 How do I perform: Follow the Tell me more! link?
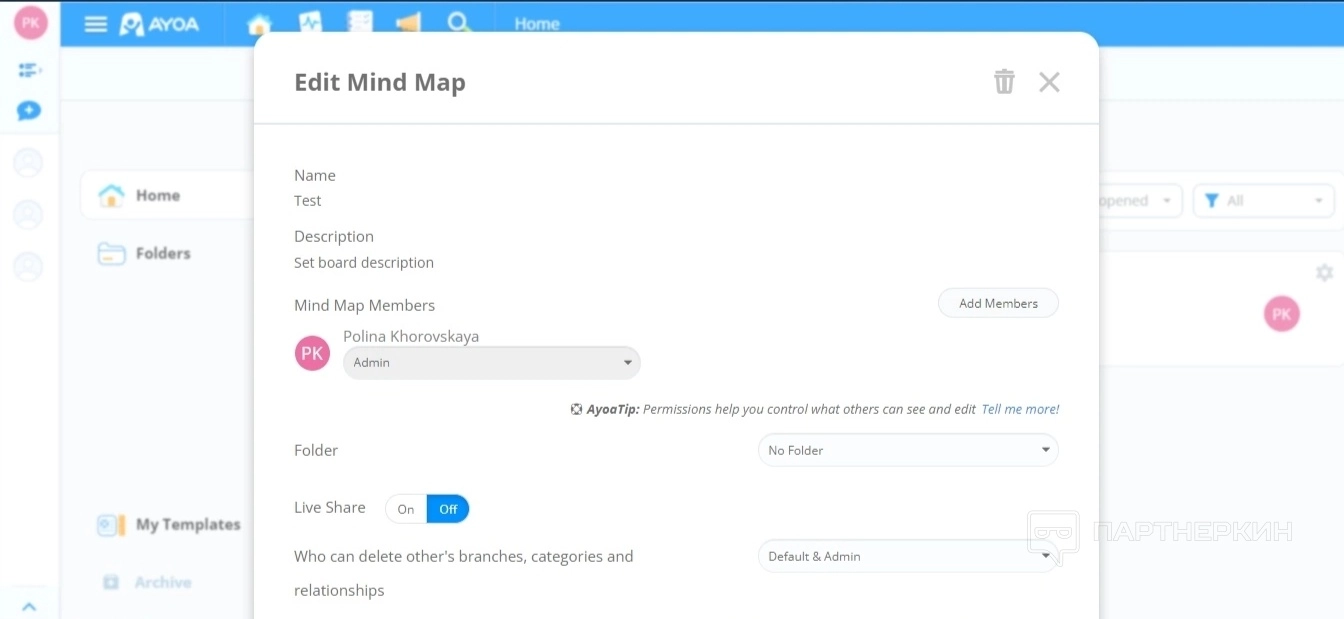(1020, 409)
